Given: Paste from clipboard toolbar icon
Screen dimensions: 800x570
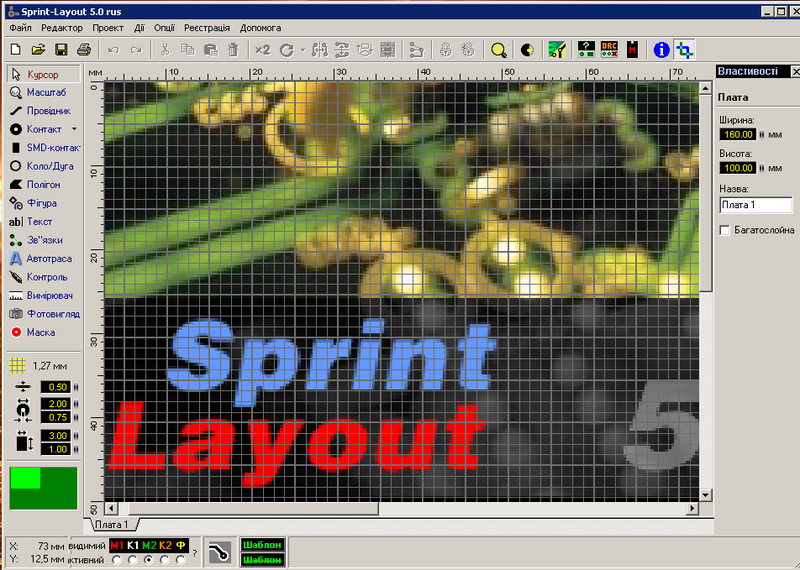Looking at the screenshot, I should [x=210, y=49].
